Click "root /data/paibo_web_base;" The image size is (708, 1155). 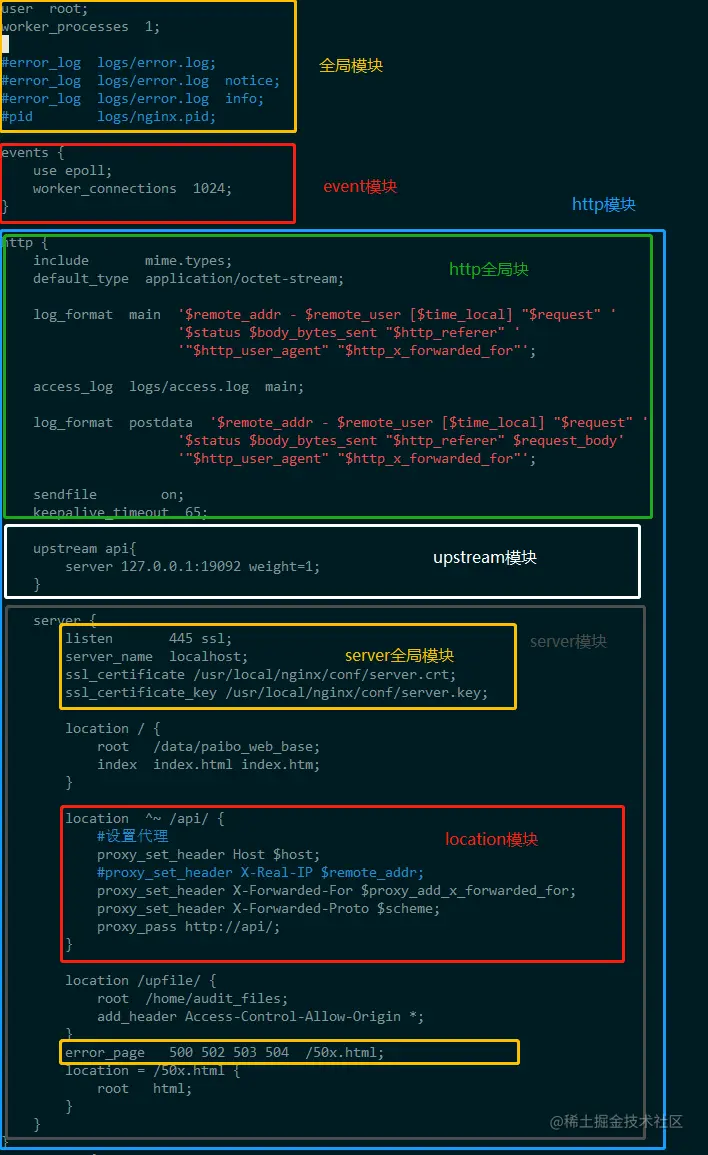click(x=208, y=747)
